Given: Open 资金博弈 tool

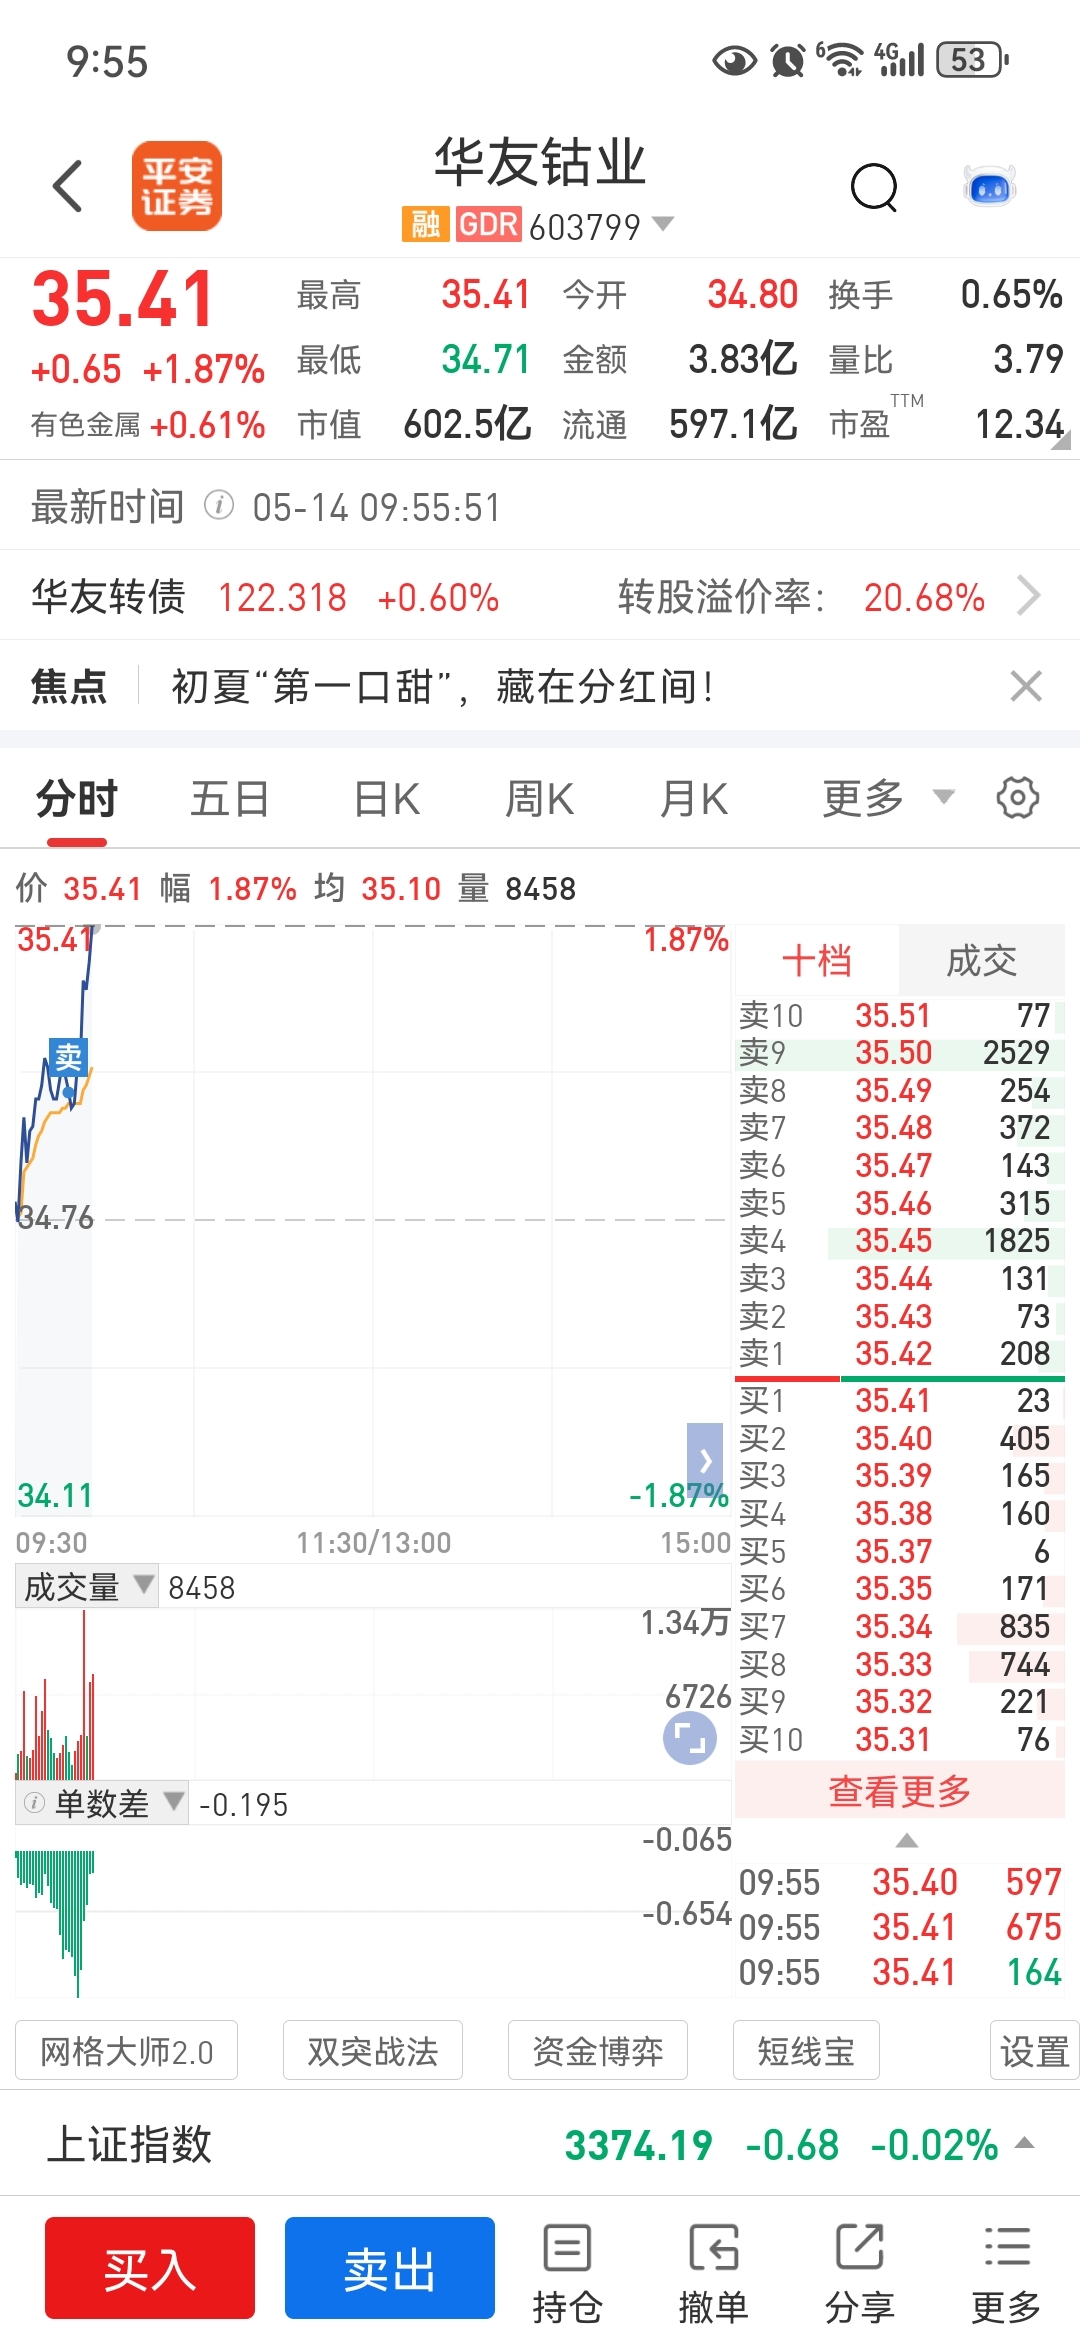Looking at the screenshot, I should coord(598,2050).
